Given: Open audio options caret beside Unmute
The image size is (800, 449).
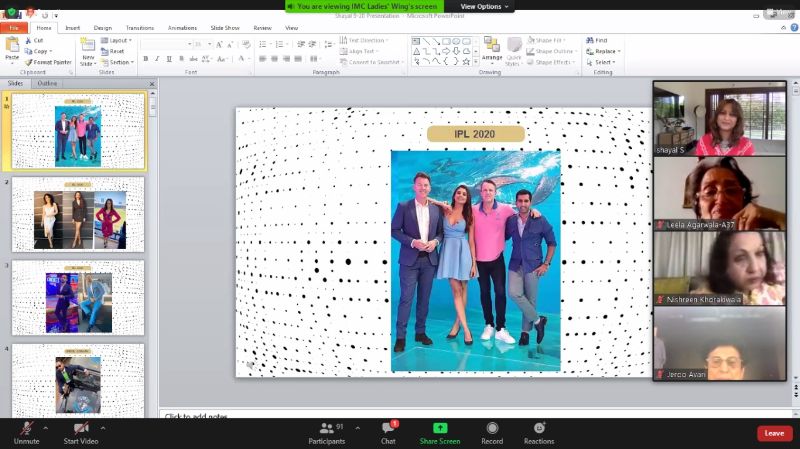Looking at the screenshot, I should click(45, 428).
